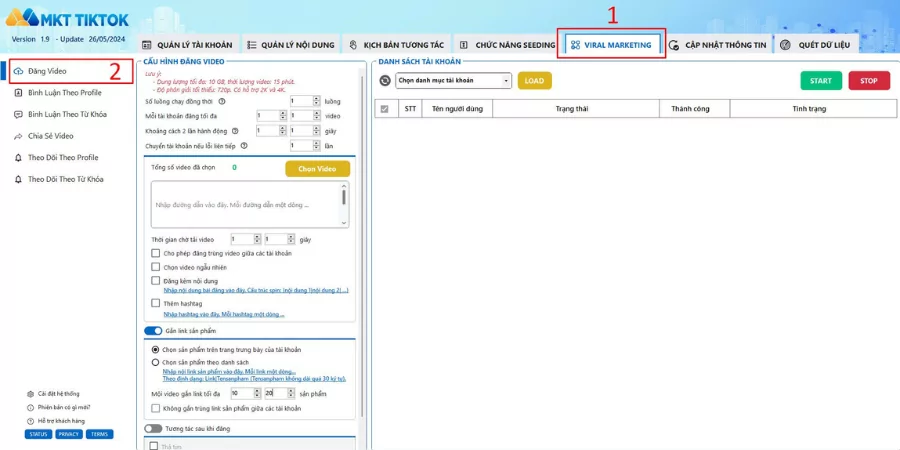Toggle select-all checkbox in account table header
900x450 pixels.
pos(385,108)
